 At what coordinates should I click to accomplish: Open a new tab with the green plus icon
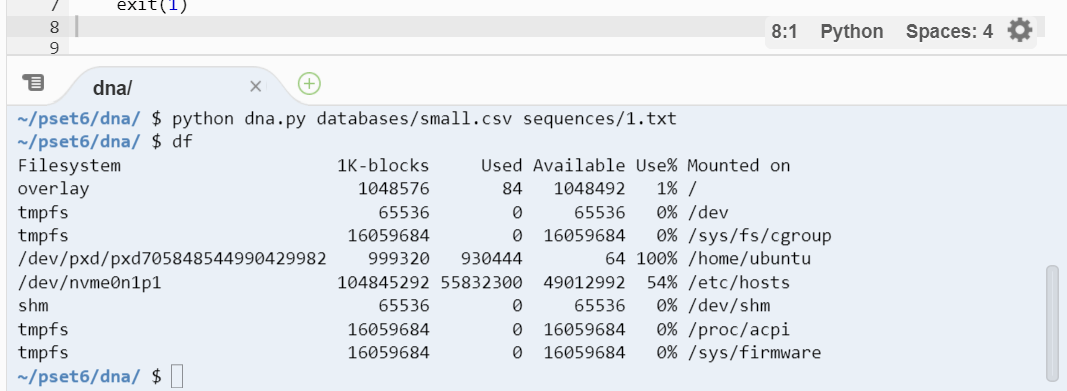pyautogui.click(x=310, y=84)
